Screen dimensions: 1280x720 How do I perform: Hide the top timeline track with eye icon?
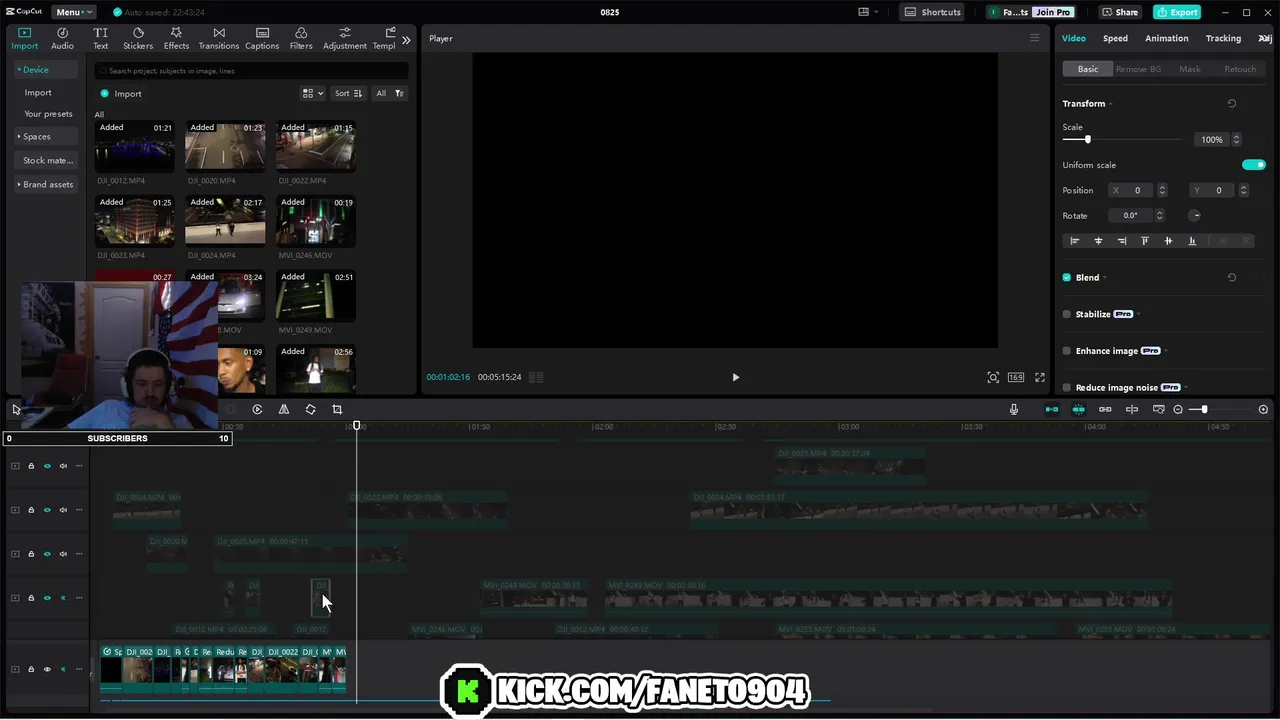pyautogui.click(x=47, y=466)
